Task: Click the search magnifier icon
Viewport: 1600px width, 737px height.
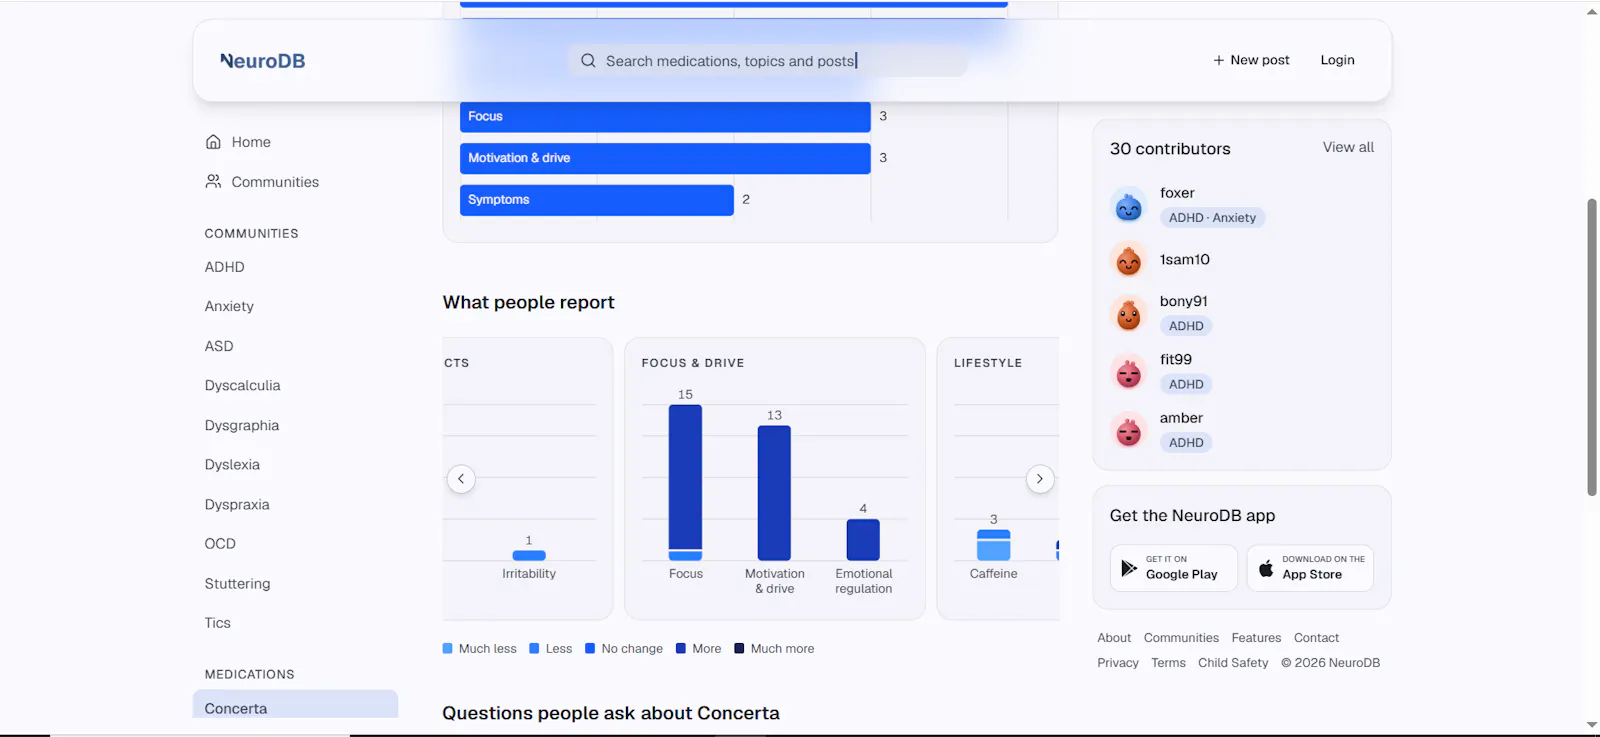Action: click(x=588, y=61)
